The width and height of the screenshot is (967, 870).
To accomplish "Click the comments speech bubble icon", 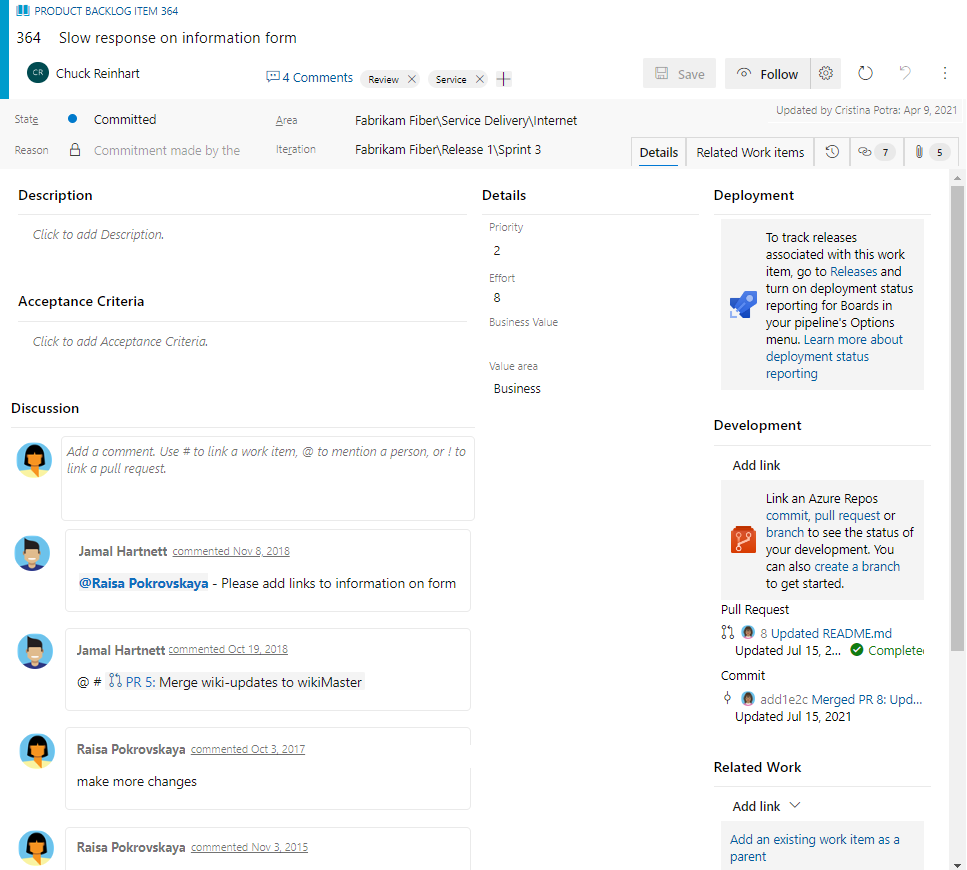I will pos(272,77).
